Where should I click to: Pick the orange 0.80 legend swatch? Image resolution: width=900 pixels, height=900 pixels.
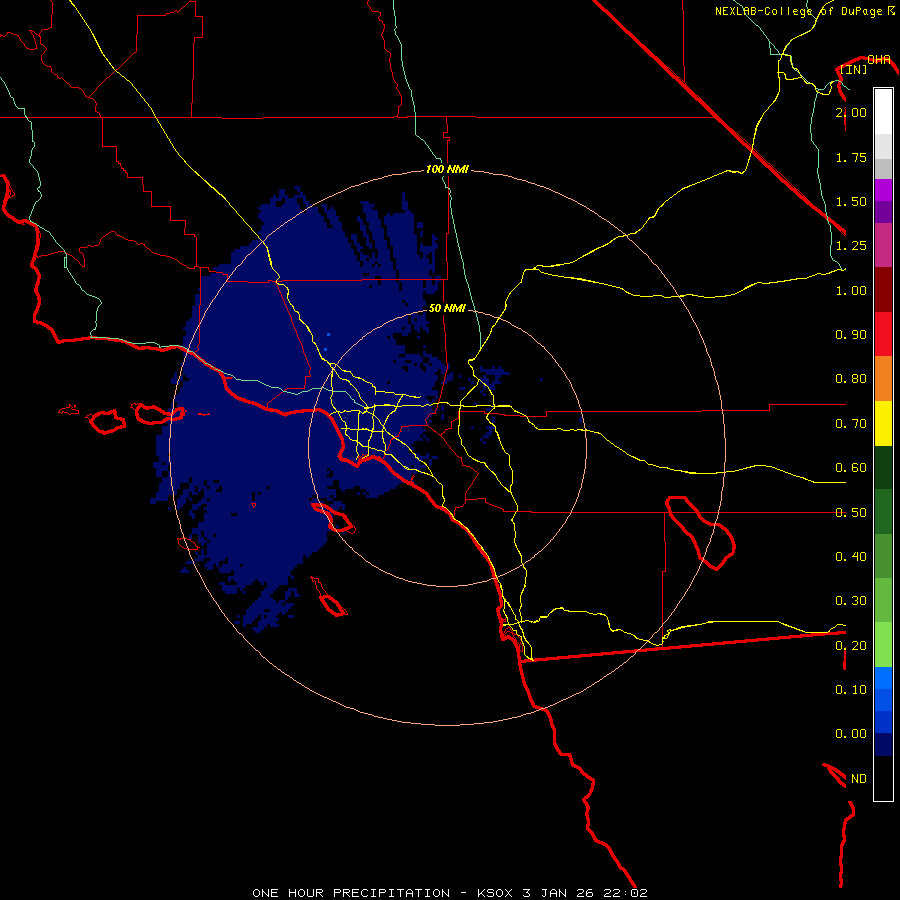click(883, 378)
